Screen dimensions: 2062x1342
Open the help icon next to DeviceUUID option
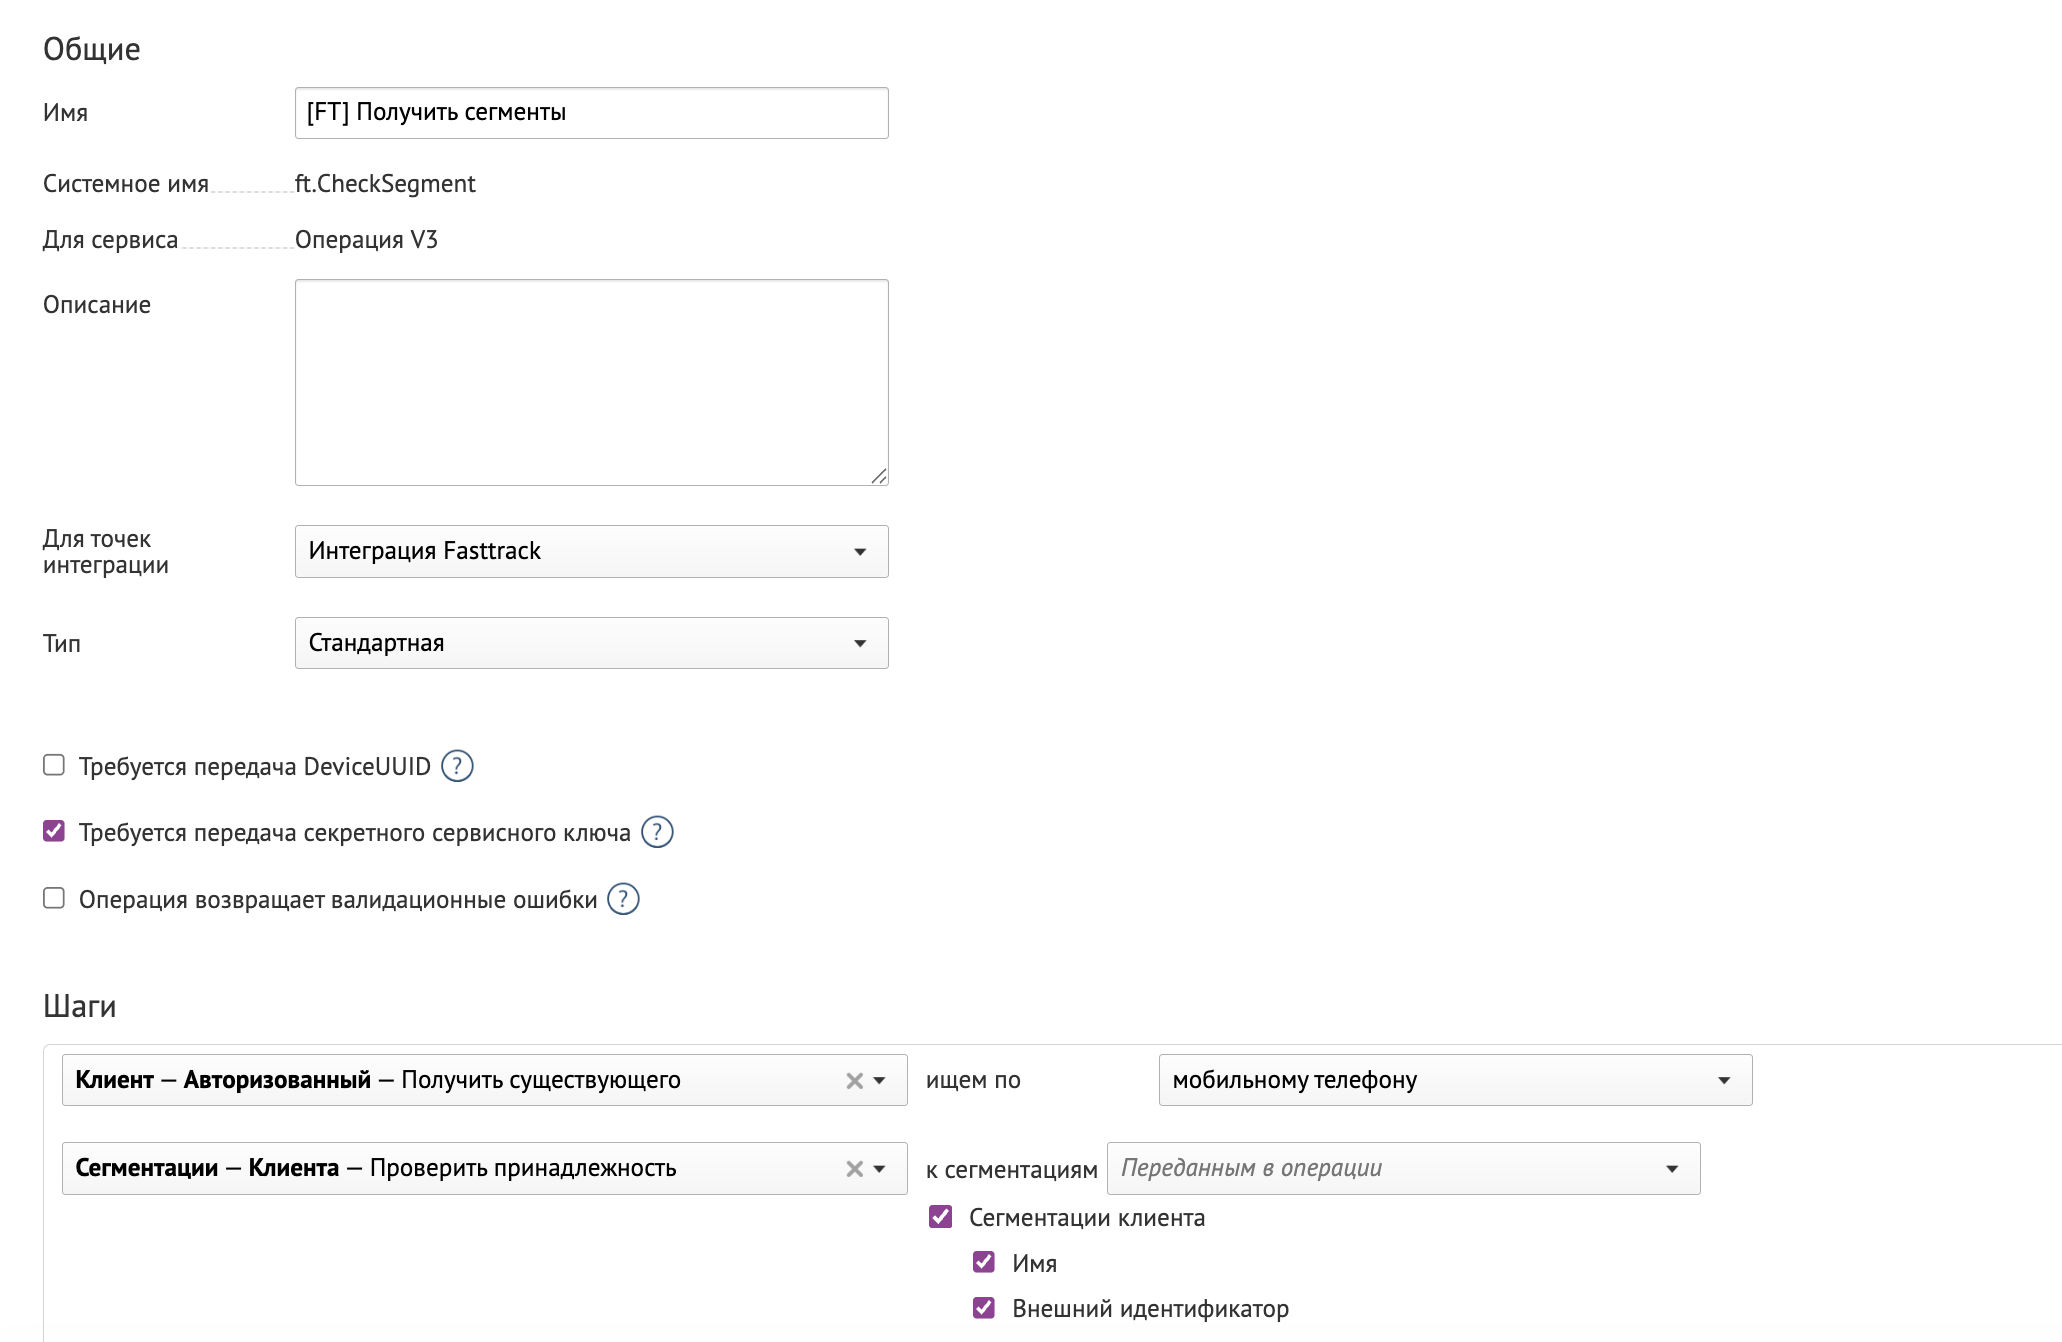457,765
